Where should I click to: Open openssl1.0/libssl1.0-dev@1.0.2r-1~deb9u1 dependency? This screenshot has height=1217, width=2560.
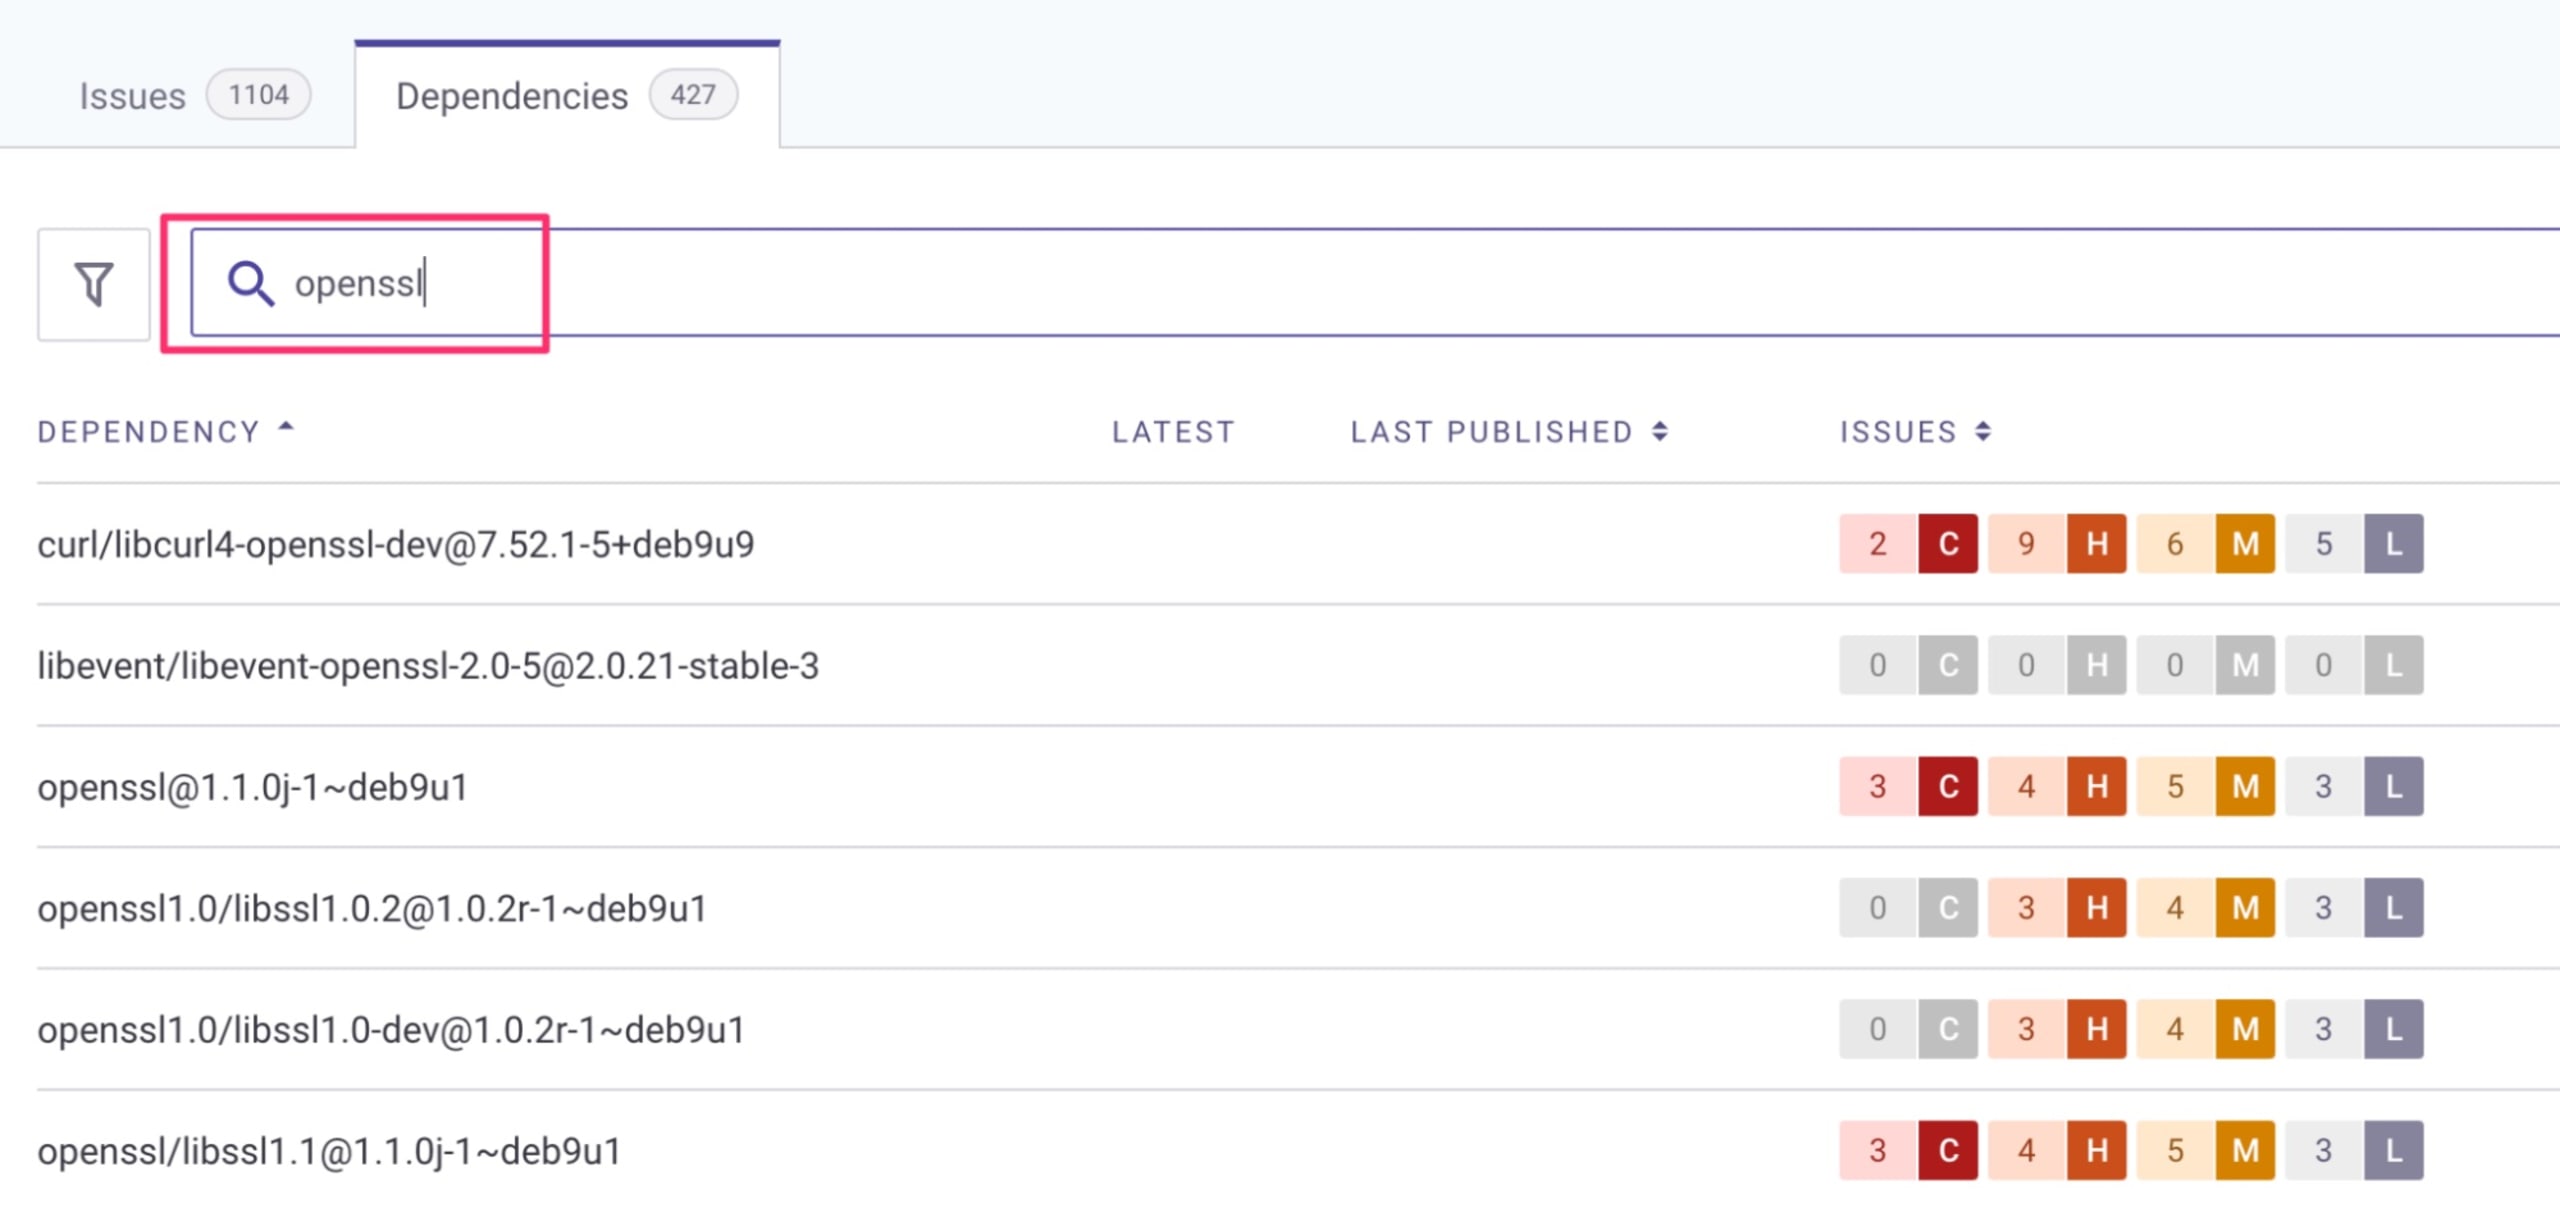391,1030
